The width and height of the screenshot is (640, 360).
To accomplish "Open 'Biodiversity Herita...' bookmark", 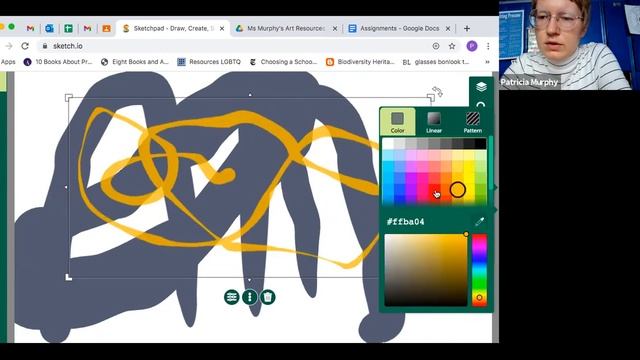I will 360,62.
